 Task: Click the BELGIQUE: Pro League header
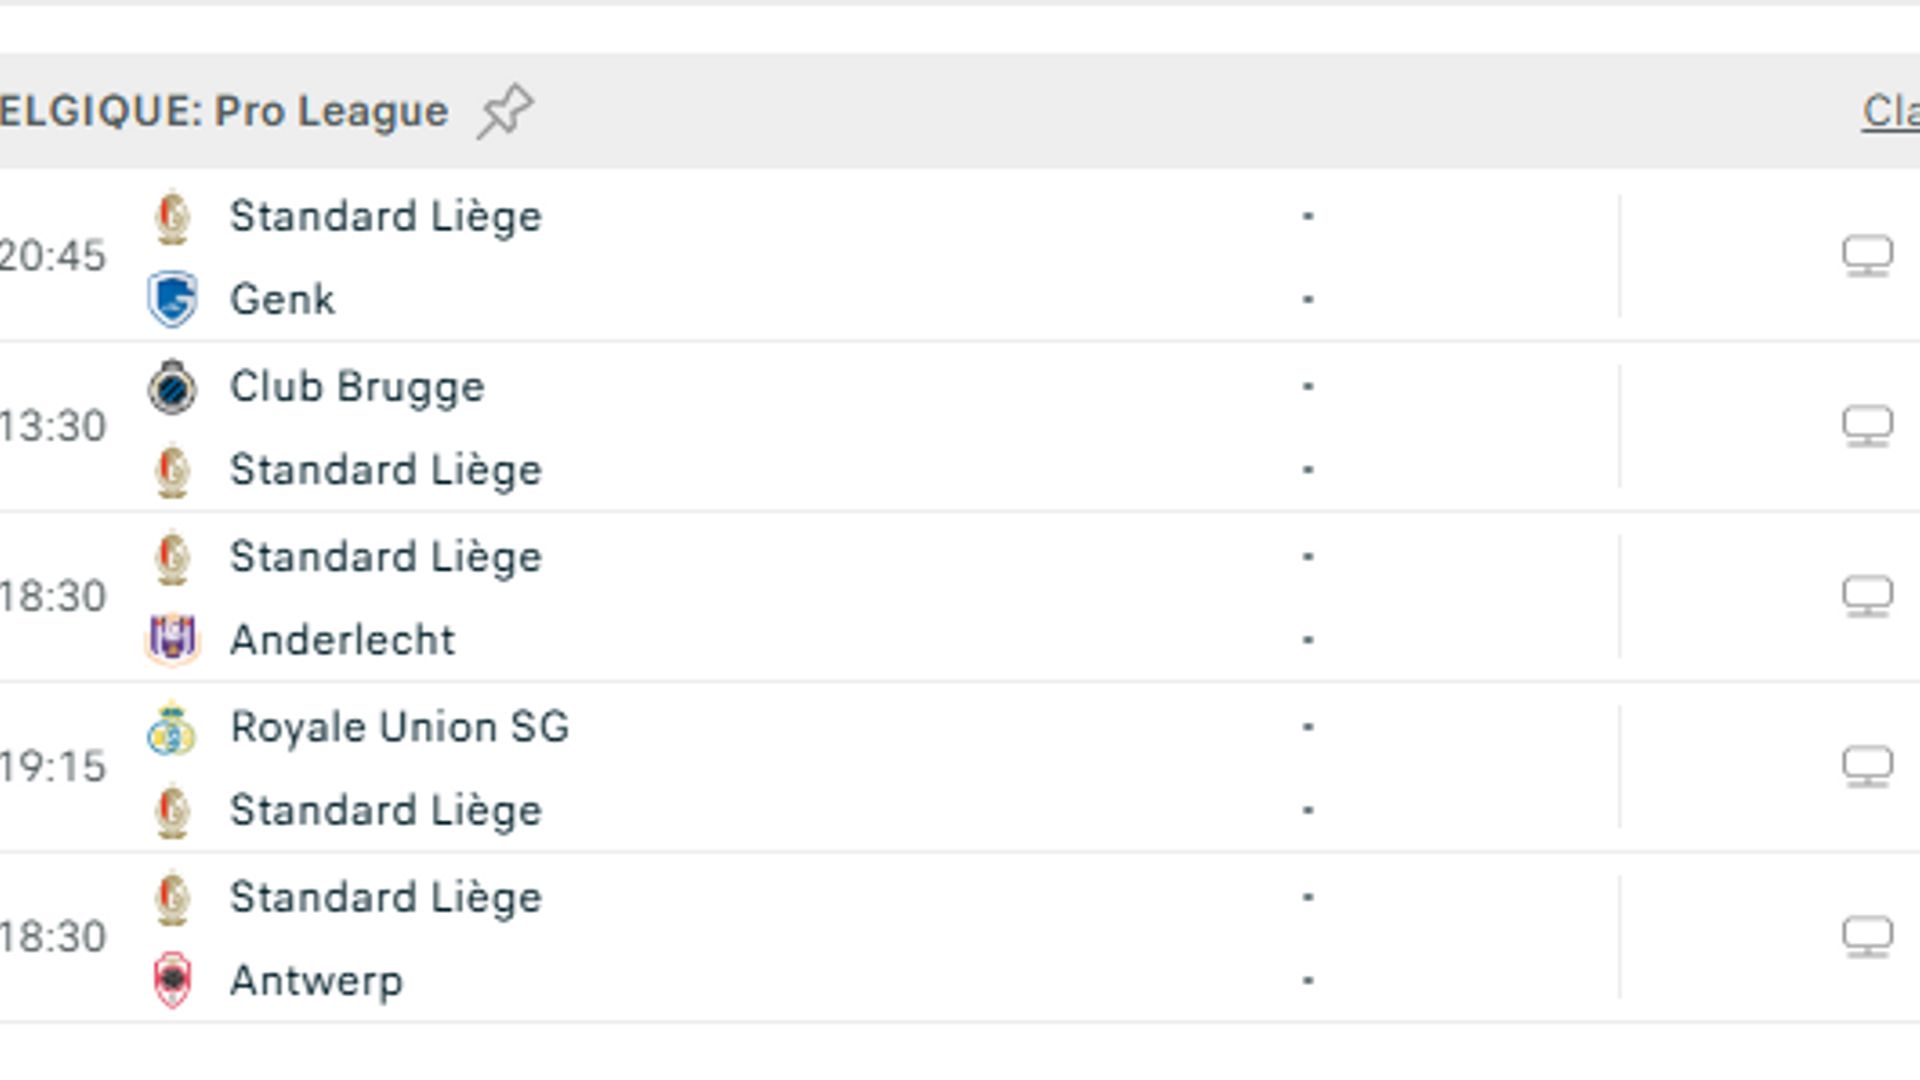tap(220, 110)
